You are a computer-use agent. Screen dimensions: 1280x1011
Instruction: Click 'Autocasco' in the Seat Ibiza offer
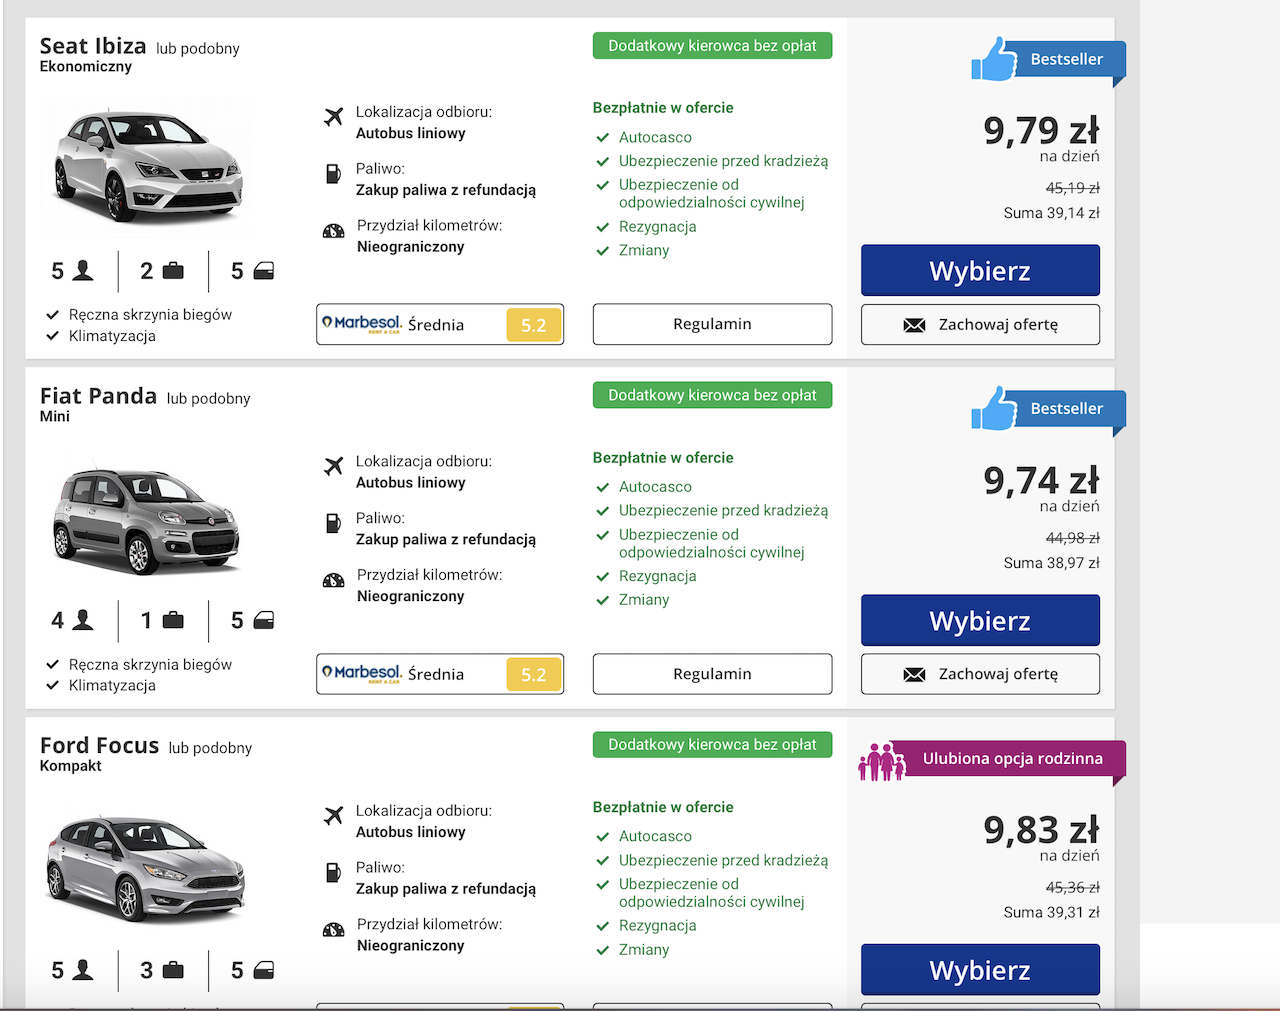[655, 137]
